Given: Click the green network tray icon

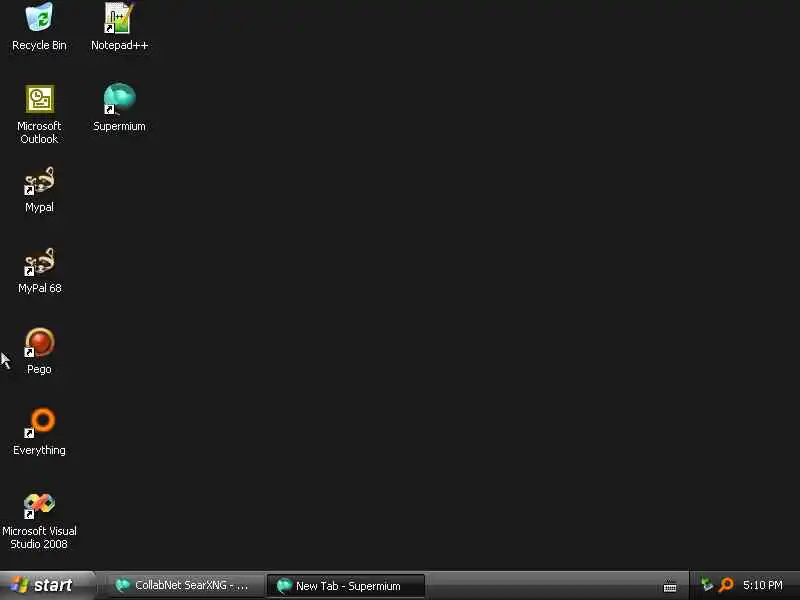Looking at the screenshot, I should click(x=706, y=585).
